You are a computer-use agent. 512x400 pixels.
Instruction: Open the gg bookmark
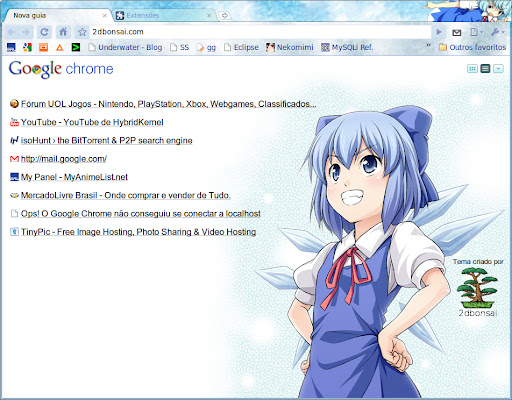coord(206,47)
